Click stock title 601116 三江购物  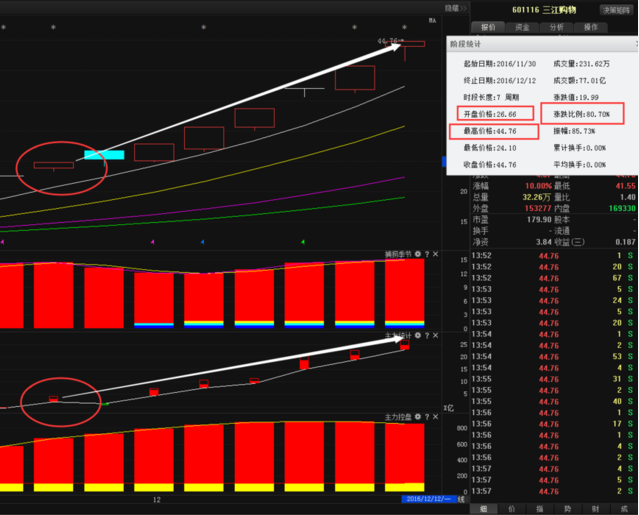coord(544,10)
